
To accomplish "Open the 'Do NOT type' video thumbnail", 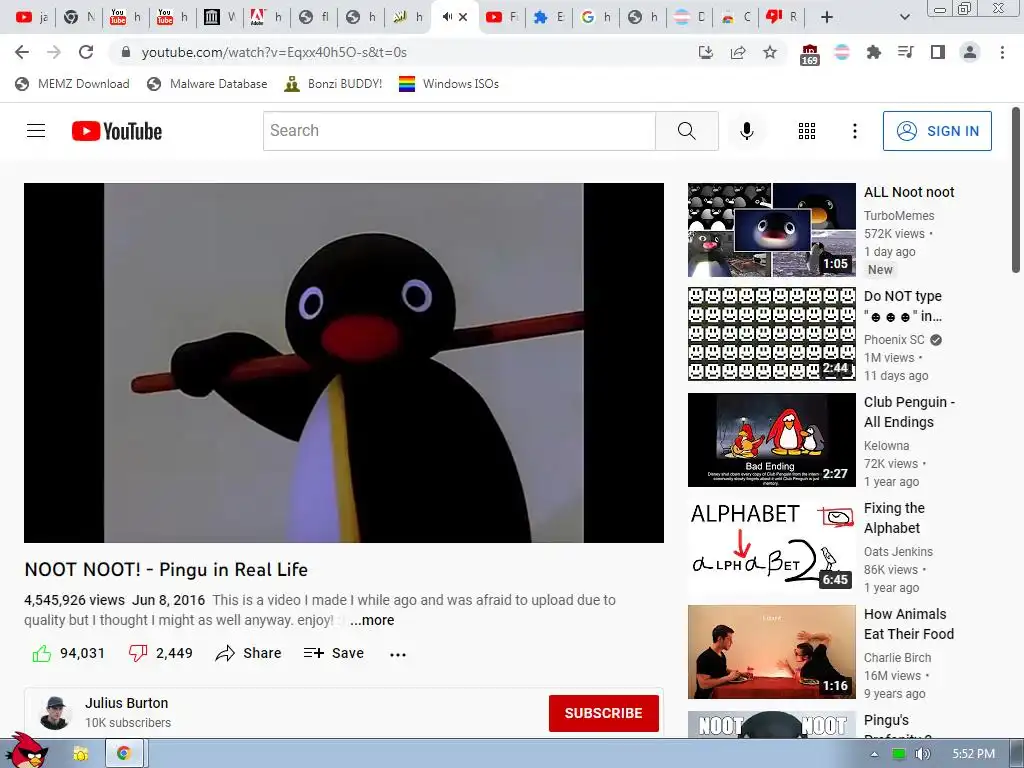I will point(771,334).
